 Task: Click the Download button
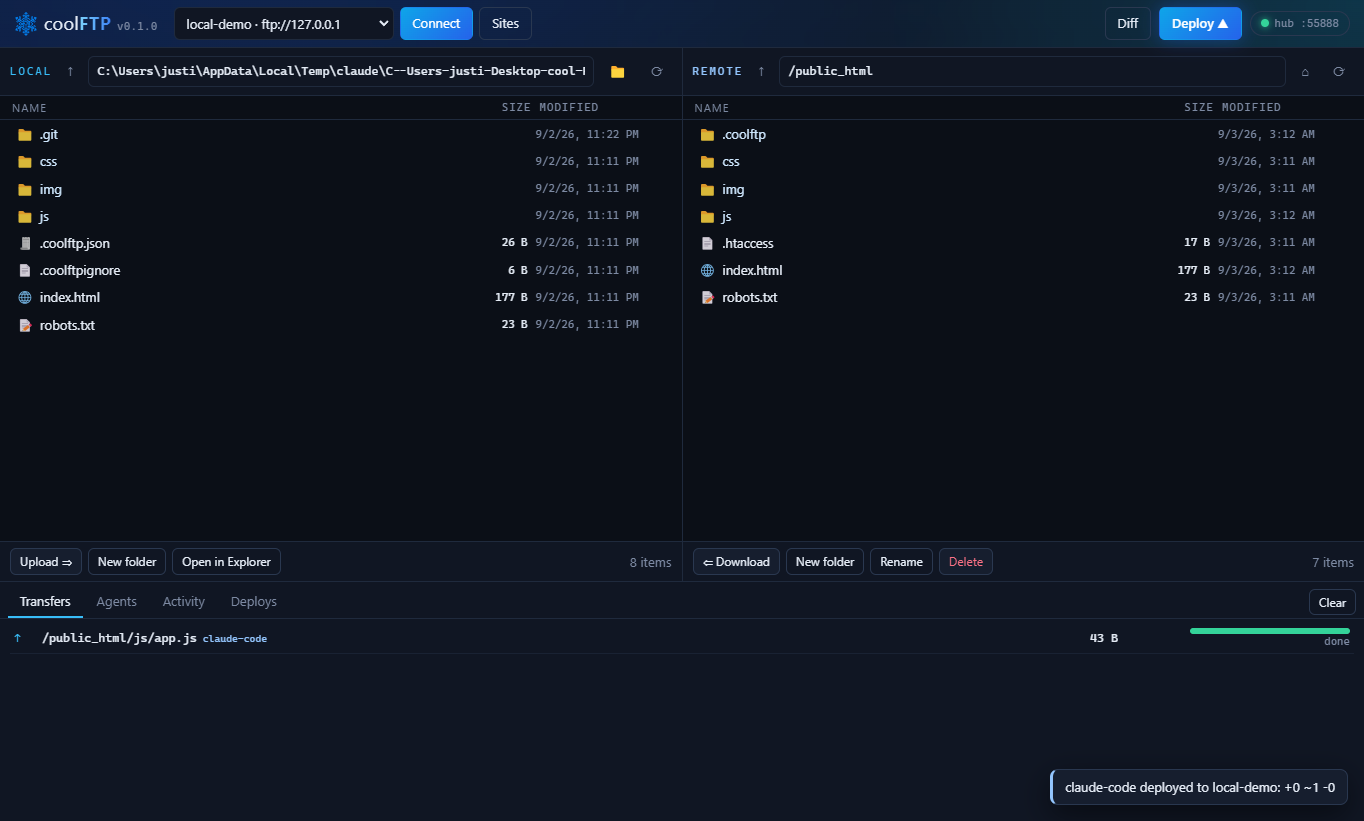pyautogui.click(x=736, y=562)
